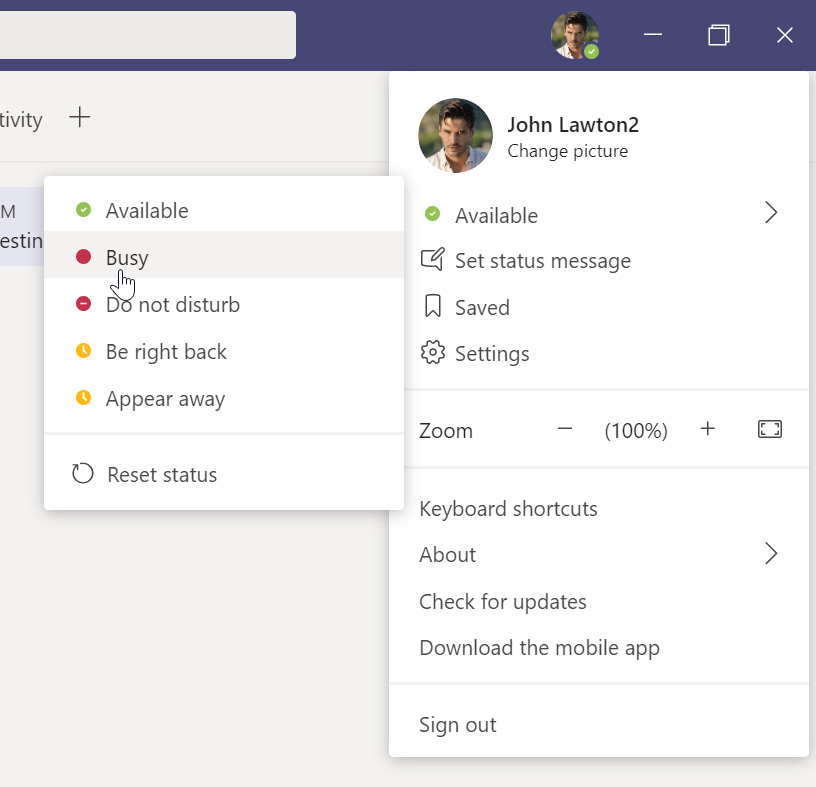This screenshot has height=787, width=816.
Task: Click the Reset status circular arrow icon
Action: tap(83, 474)
